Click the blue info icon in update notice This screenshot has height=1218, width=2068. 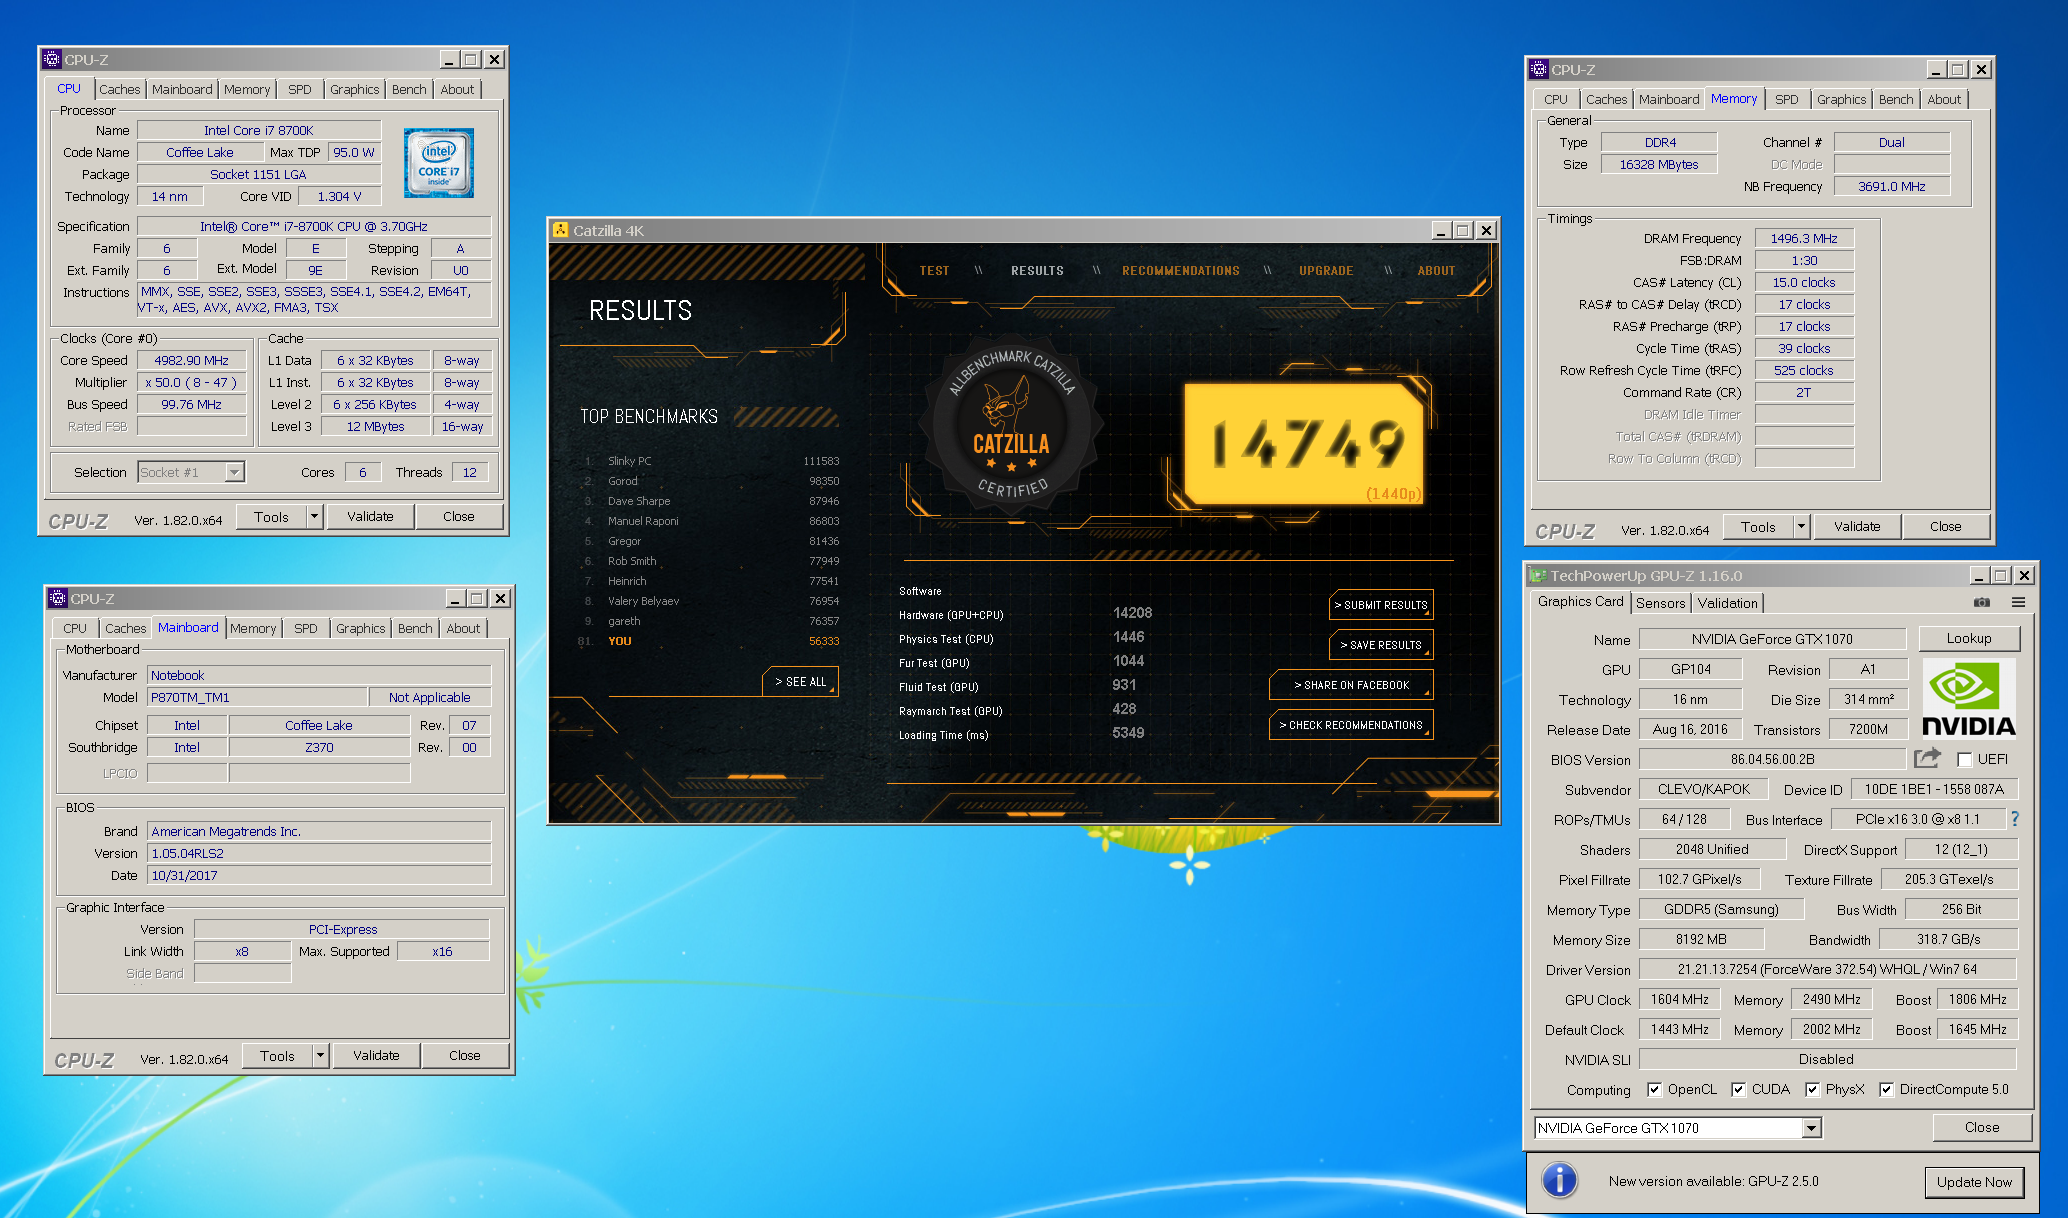pos(1559,1180)
